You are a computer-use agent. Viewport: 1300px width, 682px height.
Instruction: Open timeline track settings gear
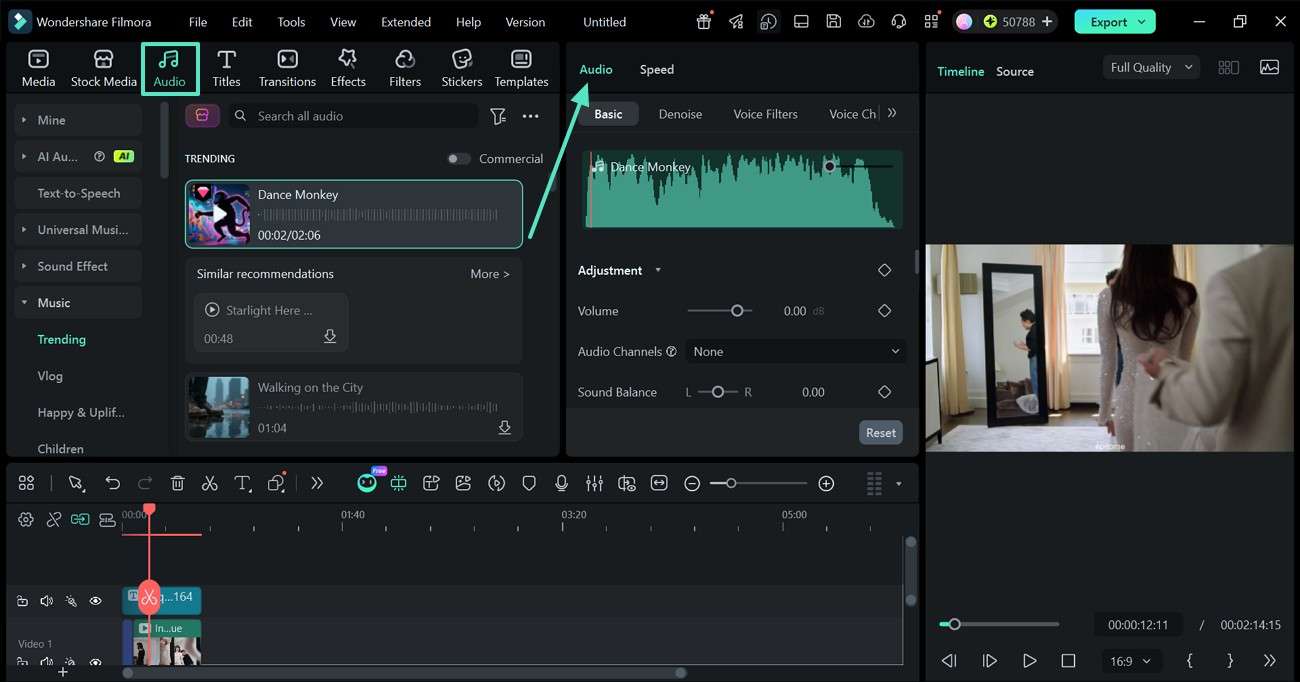tap(26, 519)
